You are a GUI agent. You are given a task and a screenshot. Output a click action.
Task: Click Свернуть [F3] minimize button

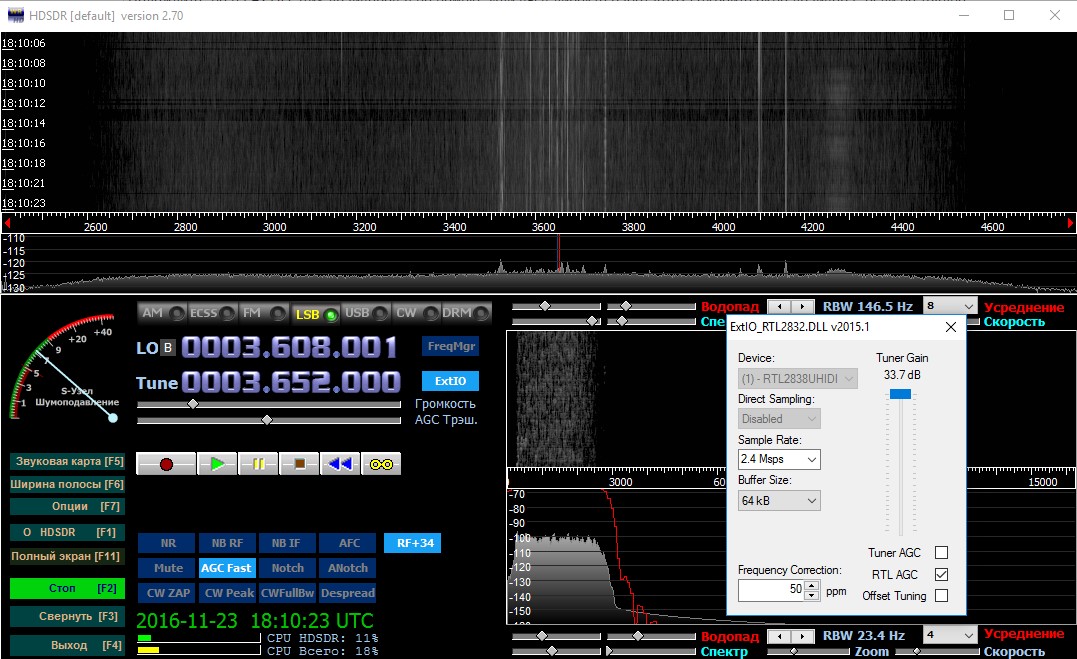click(67, 616)
